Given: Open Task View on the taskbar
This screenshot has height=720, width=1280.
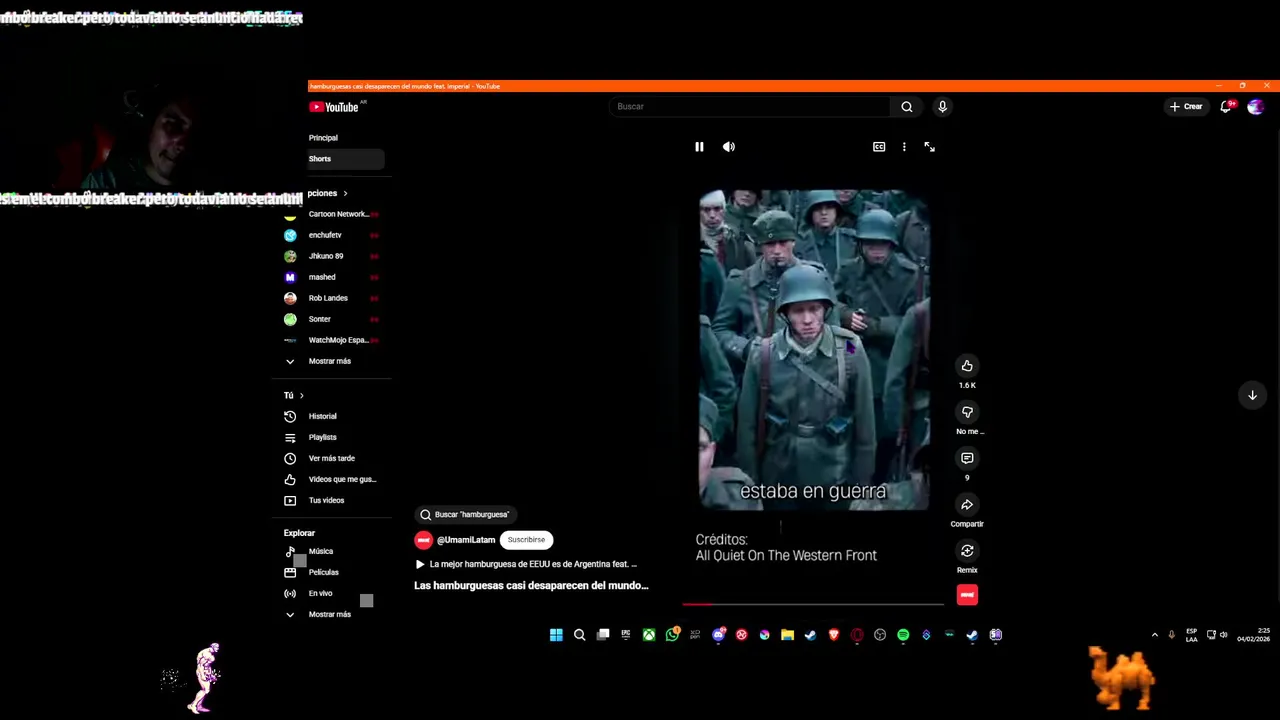Looking at the screenshot, I should 603,635.
